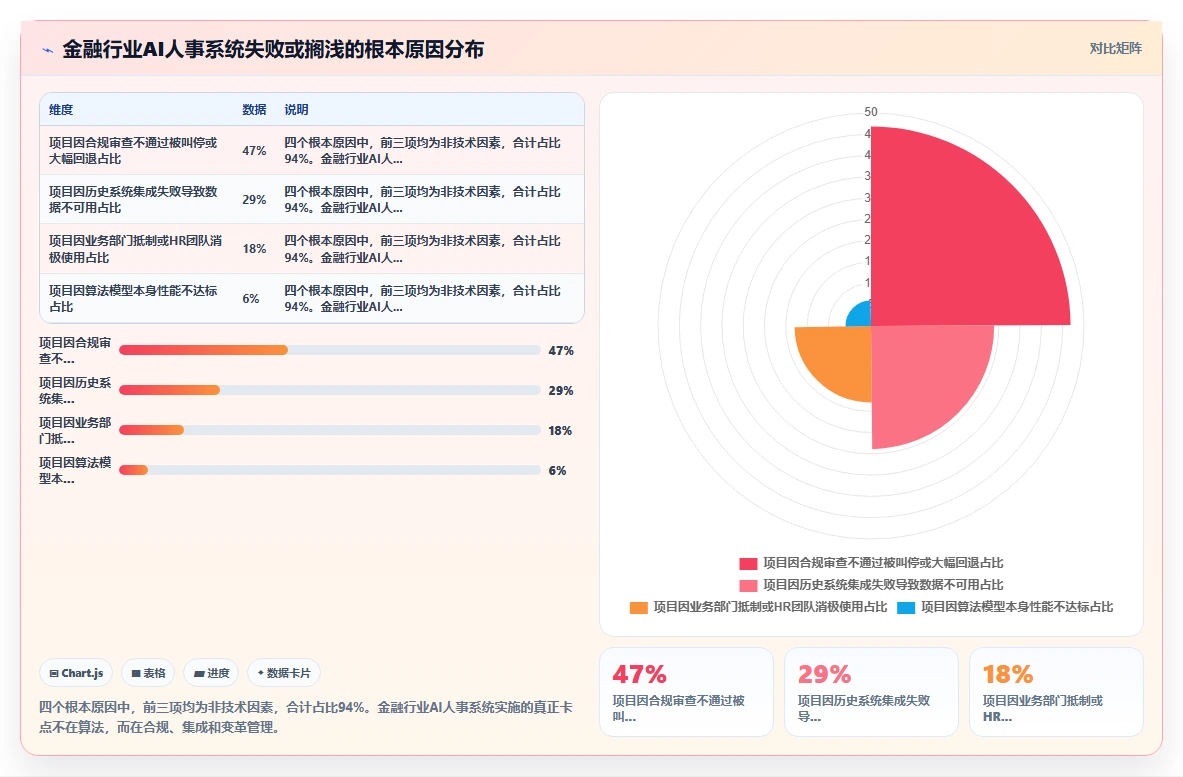Click the Chart.js tag chip

click(x=76, y=673)
